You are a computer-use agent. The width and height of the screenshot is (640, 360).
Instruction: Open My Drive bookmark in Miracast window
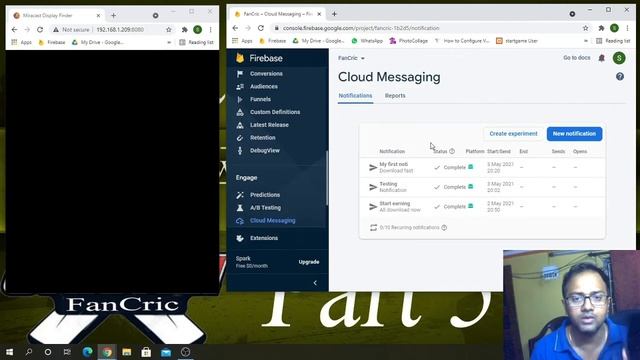click(x=98, y=42)
